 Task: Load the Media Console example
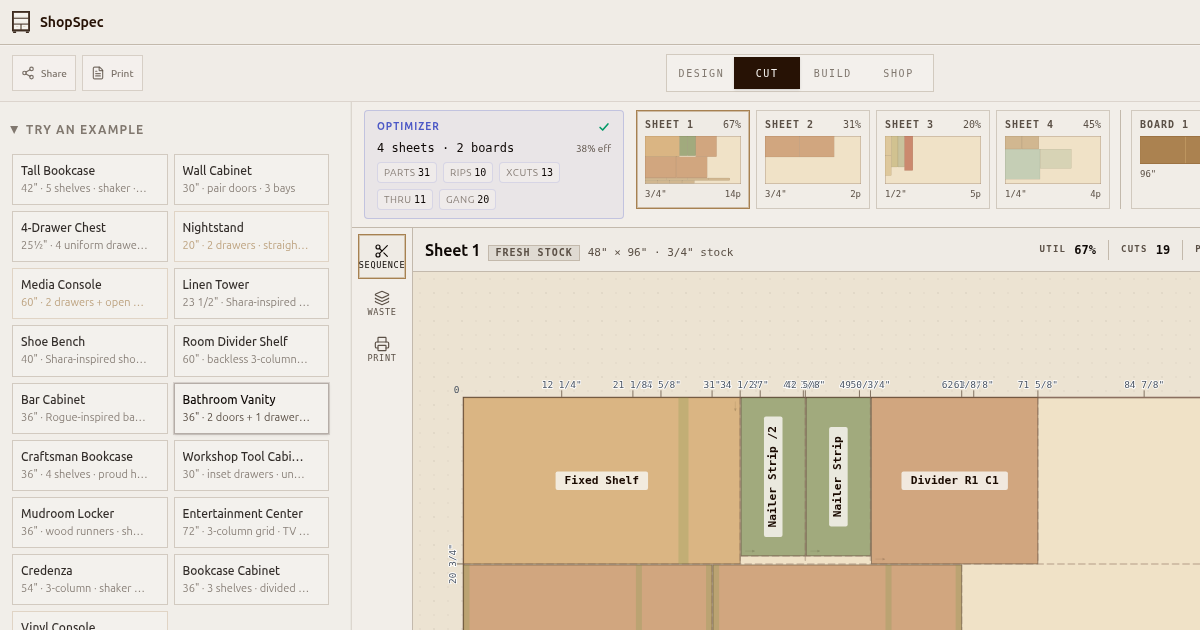point(90,293)
